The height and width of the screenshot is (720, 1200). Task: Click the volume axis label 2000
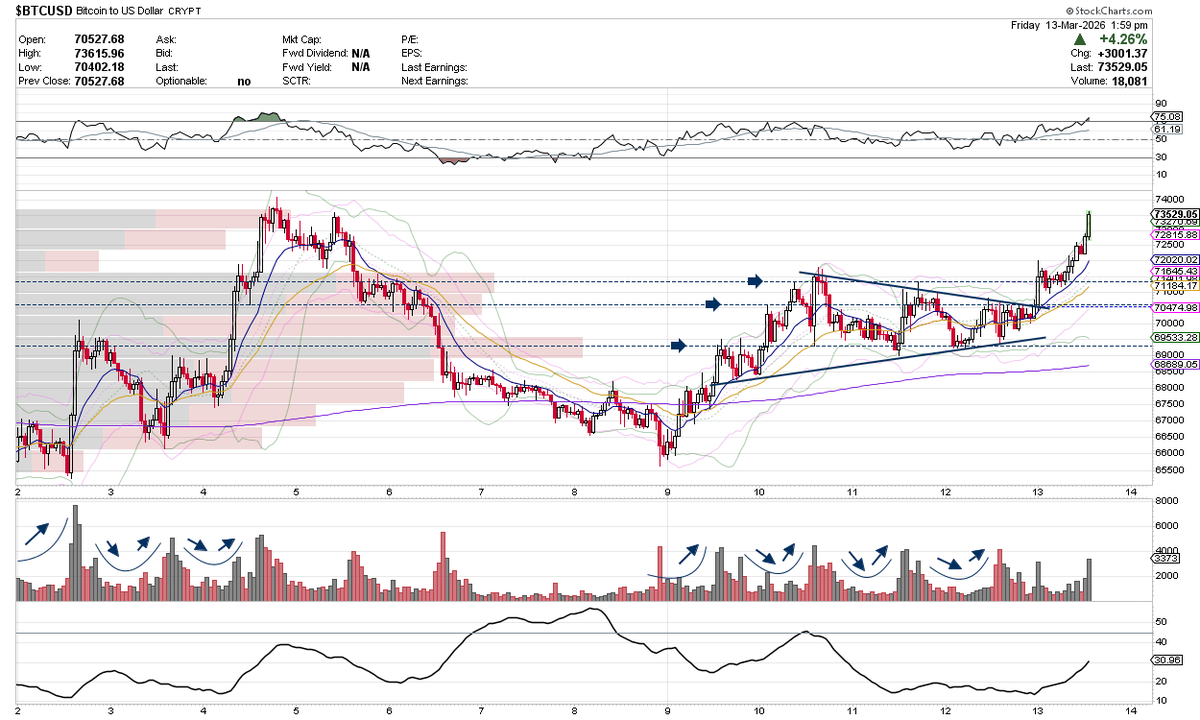pyautogui.click(x=1166, y=575)
